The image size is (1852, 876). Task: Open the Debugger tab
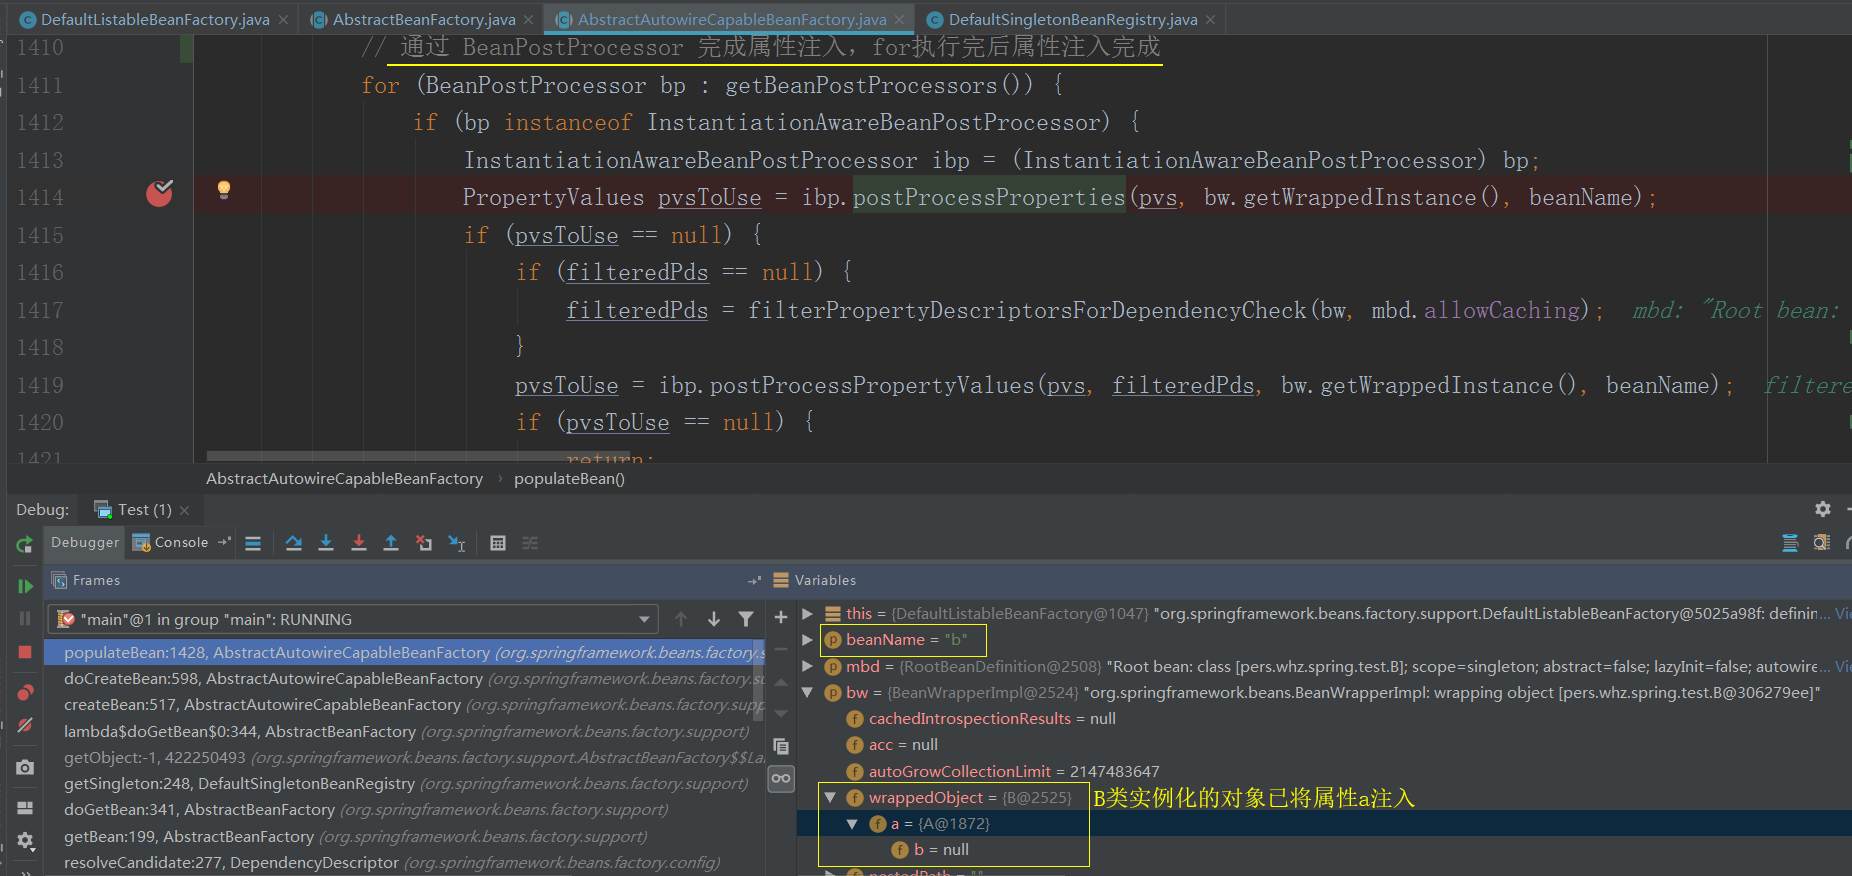[x=85, y=542]
